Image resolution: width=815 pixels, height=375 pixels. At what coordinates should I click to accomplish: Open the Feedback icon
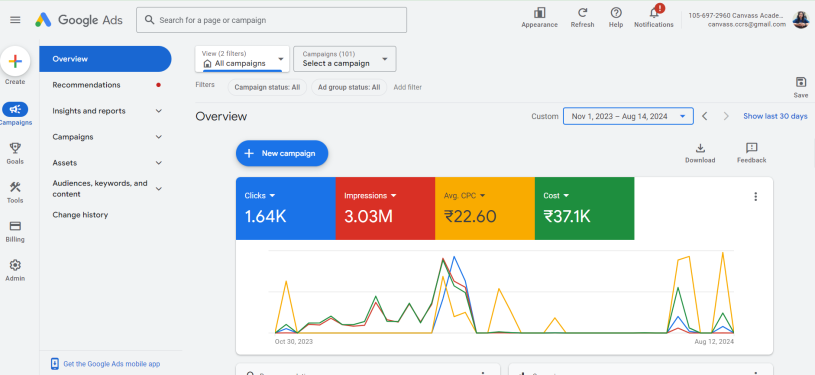(x=752, y=148)
